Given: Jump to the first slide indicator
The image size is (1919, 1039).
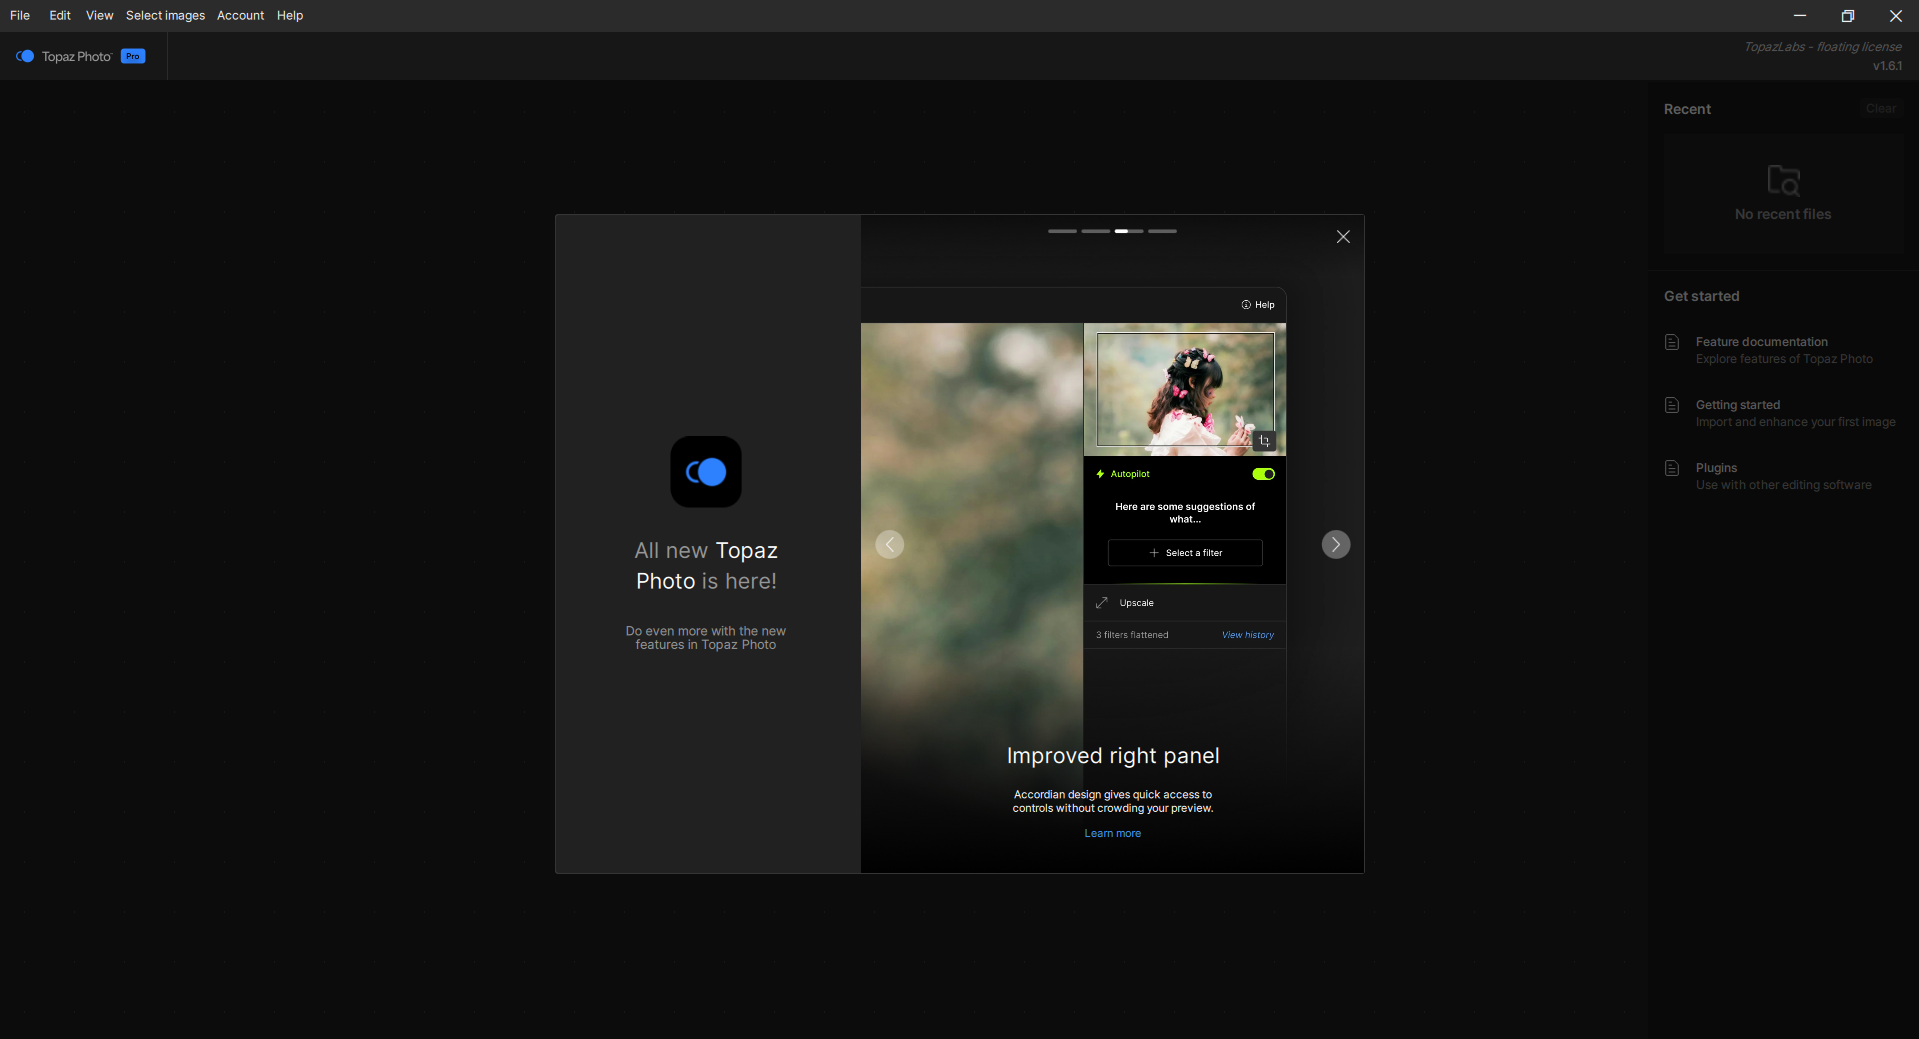Looking at the screenshot, I should [1063, 231].
